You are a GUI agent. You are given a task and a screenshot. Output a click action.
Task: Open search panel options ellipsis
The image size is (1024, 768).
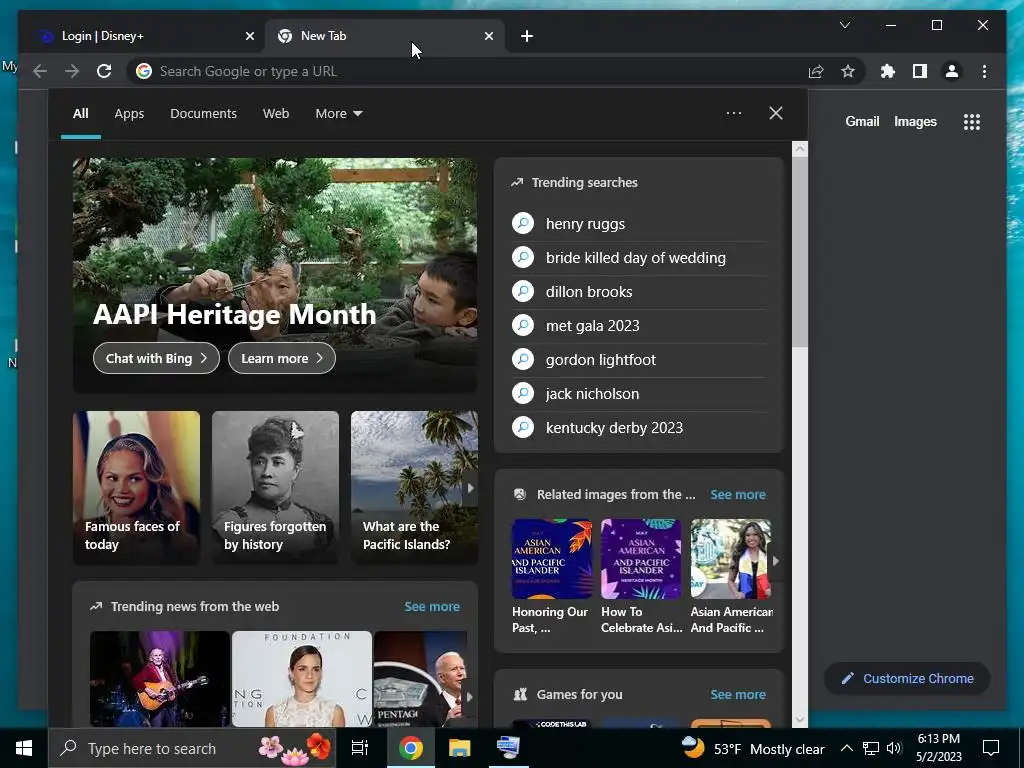pos(733,113)
